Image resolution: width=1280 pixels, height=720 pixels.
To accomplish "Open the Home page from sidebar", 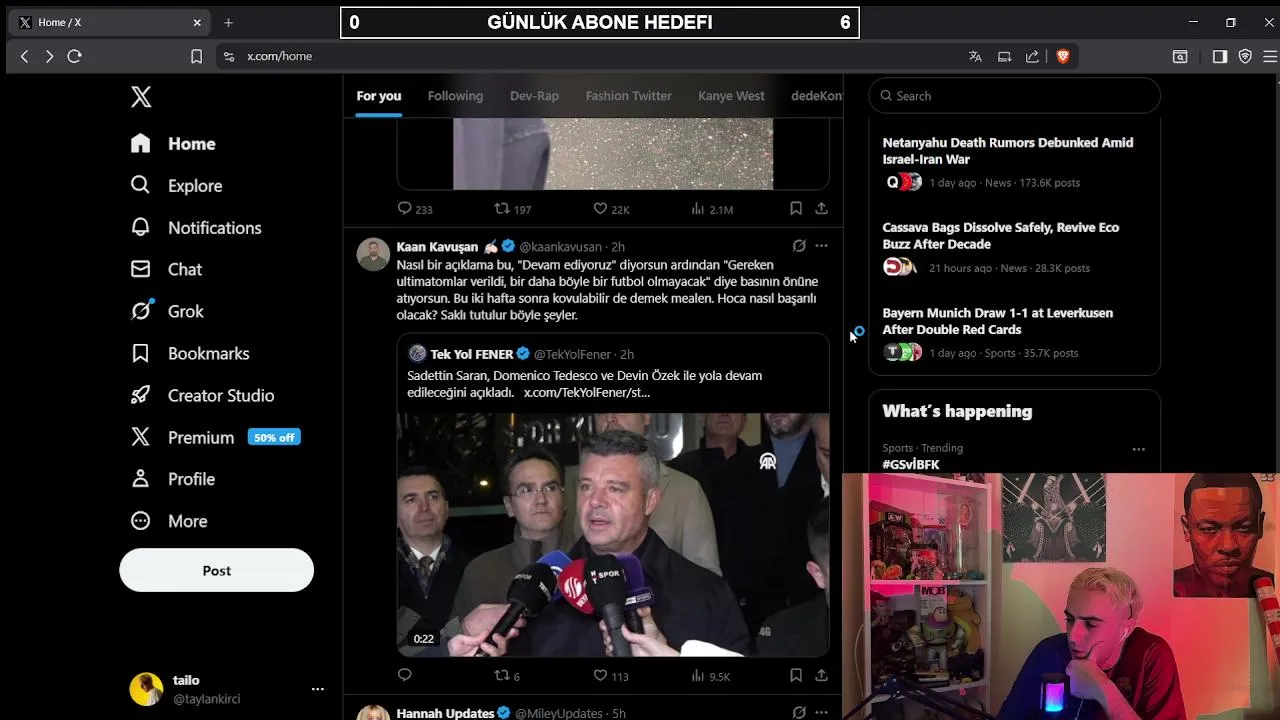I will (x=173, y=144).
